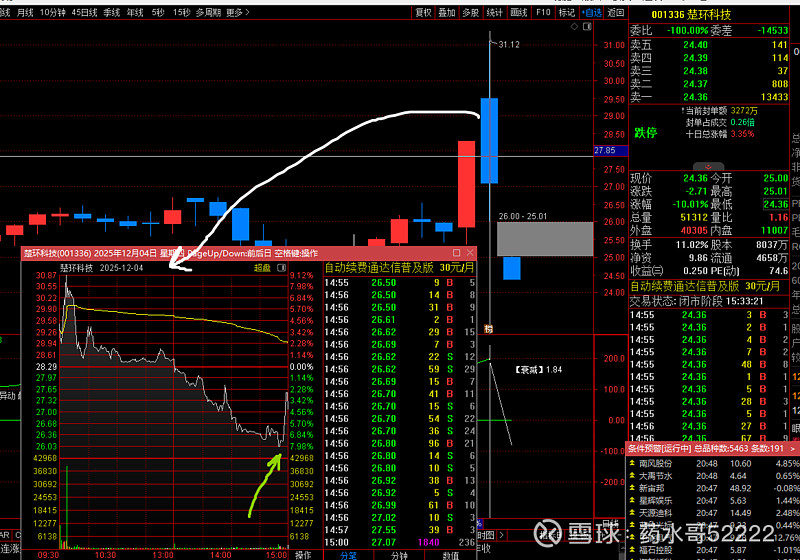800x560 pixels.
Task: Select the 大禹节水 alert row
Action: coord(713,476)
